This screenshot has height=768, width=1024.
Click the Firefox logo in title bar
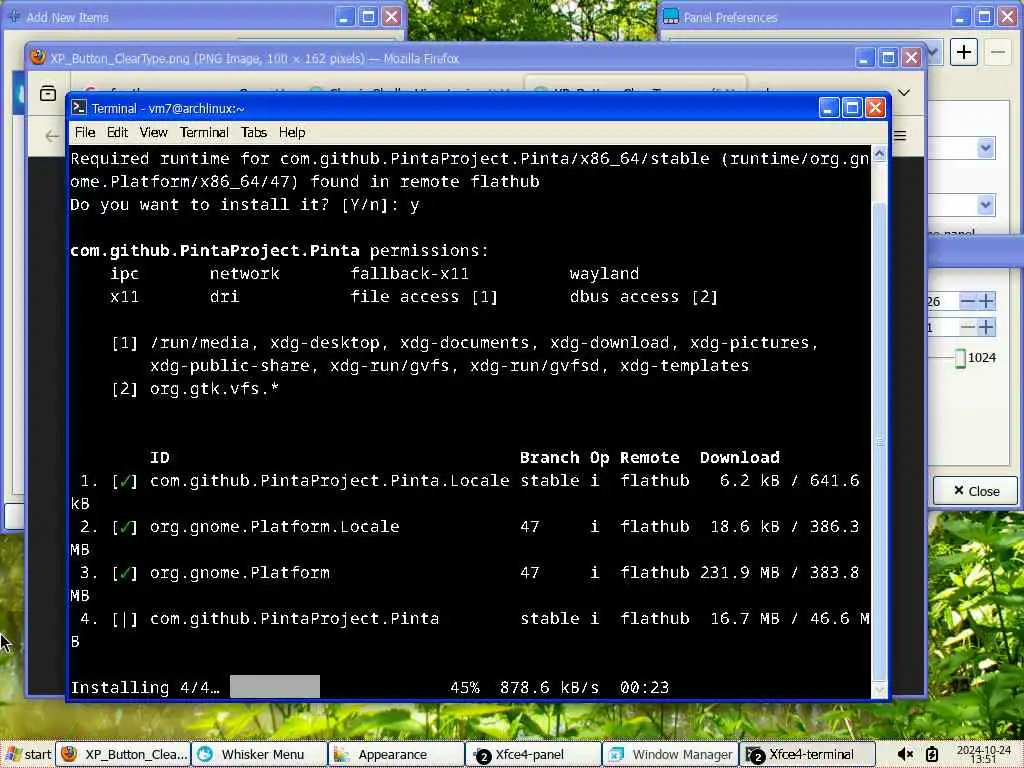click(x=38, y=57)
